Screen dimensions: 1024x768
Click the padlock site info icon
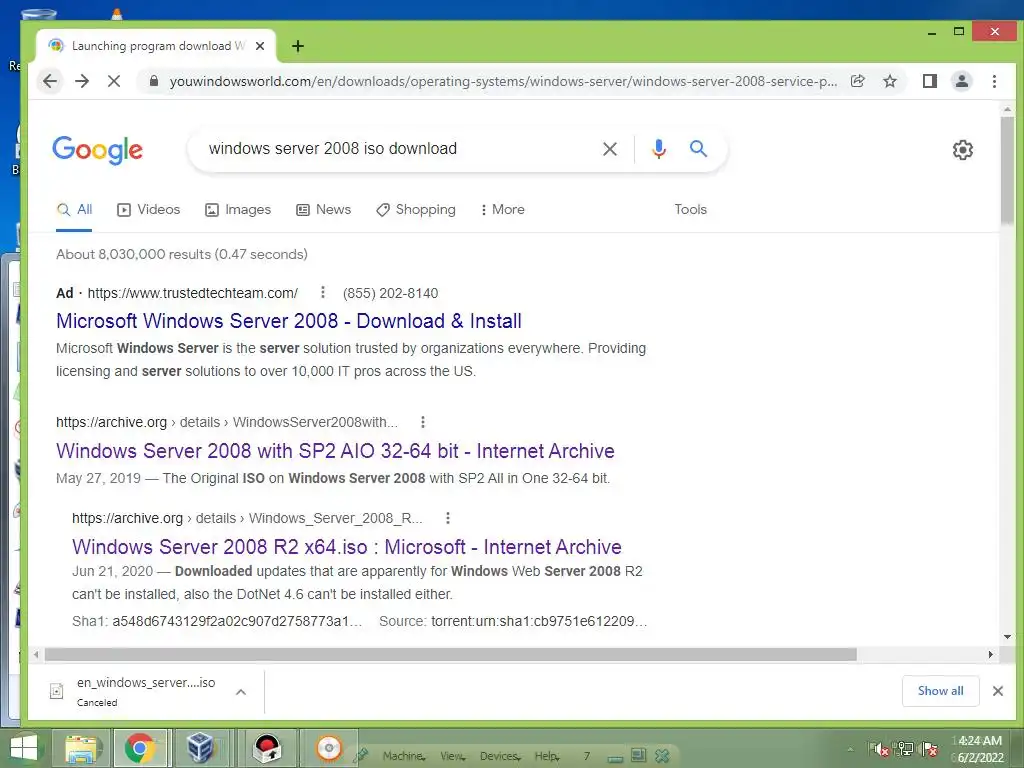[154, 81]
